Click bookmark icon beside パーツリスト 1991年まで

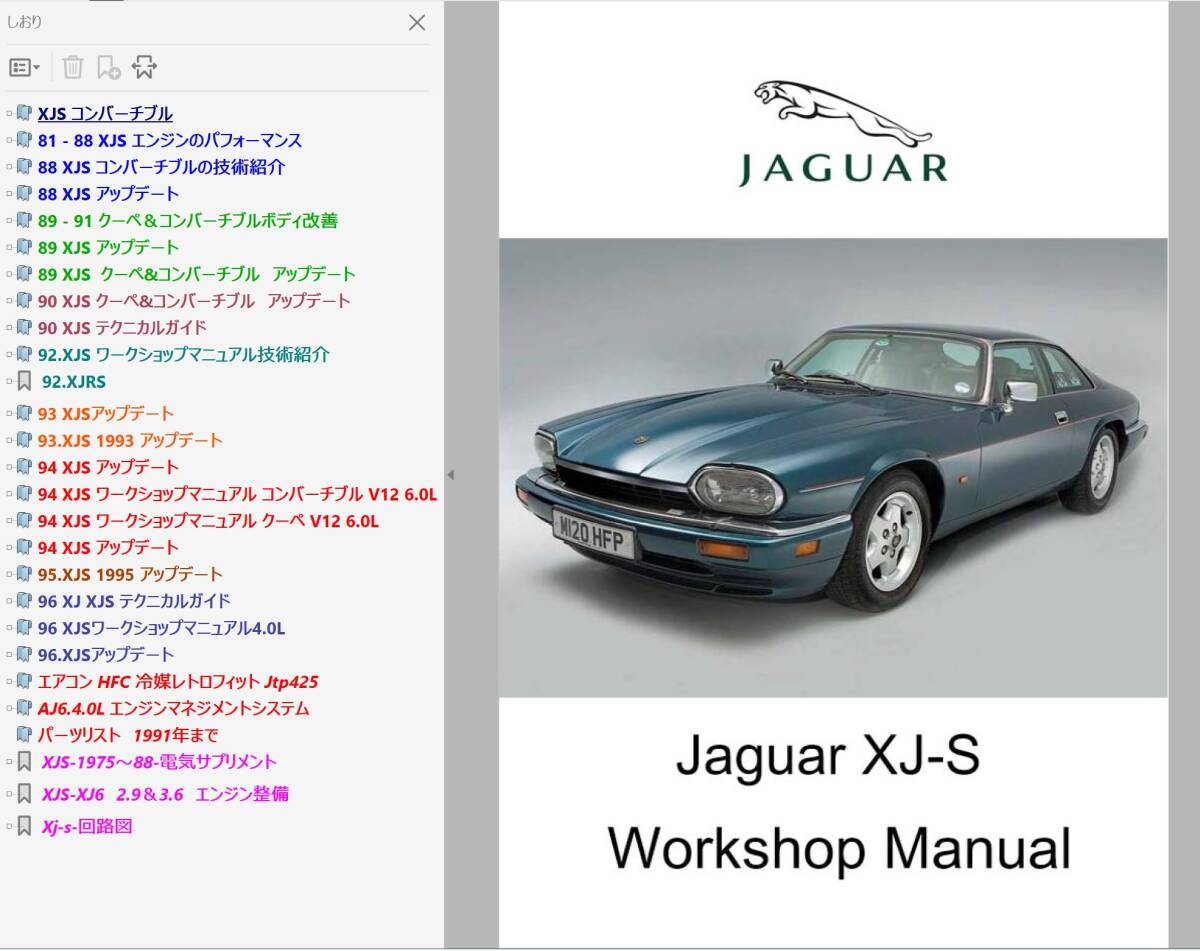click(x=25, y=735)
